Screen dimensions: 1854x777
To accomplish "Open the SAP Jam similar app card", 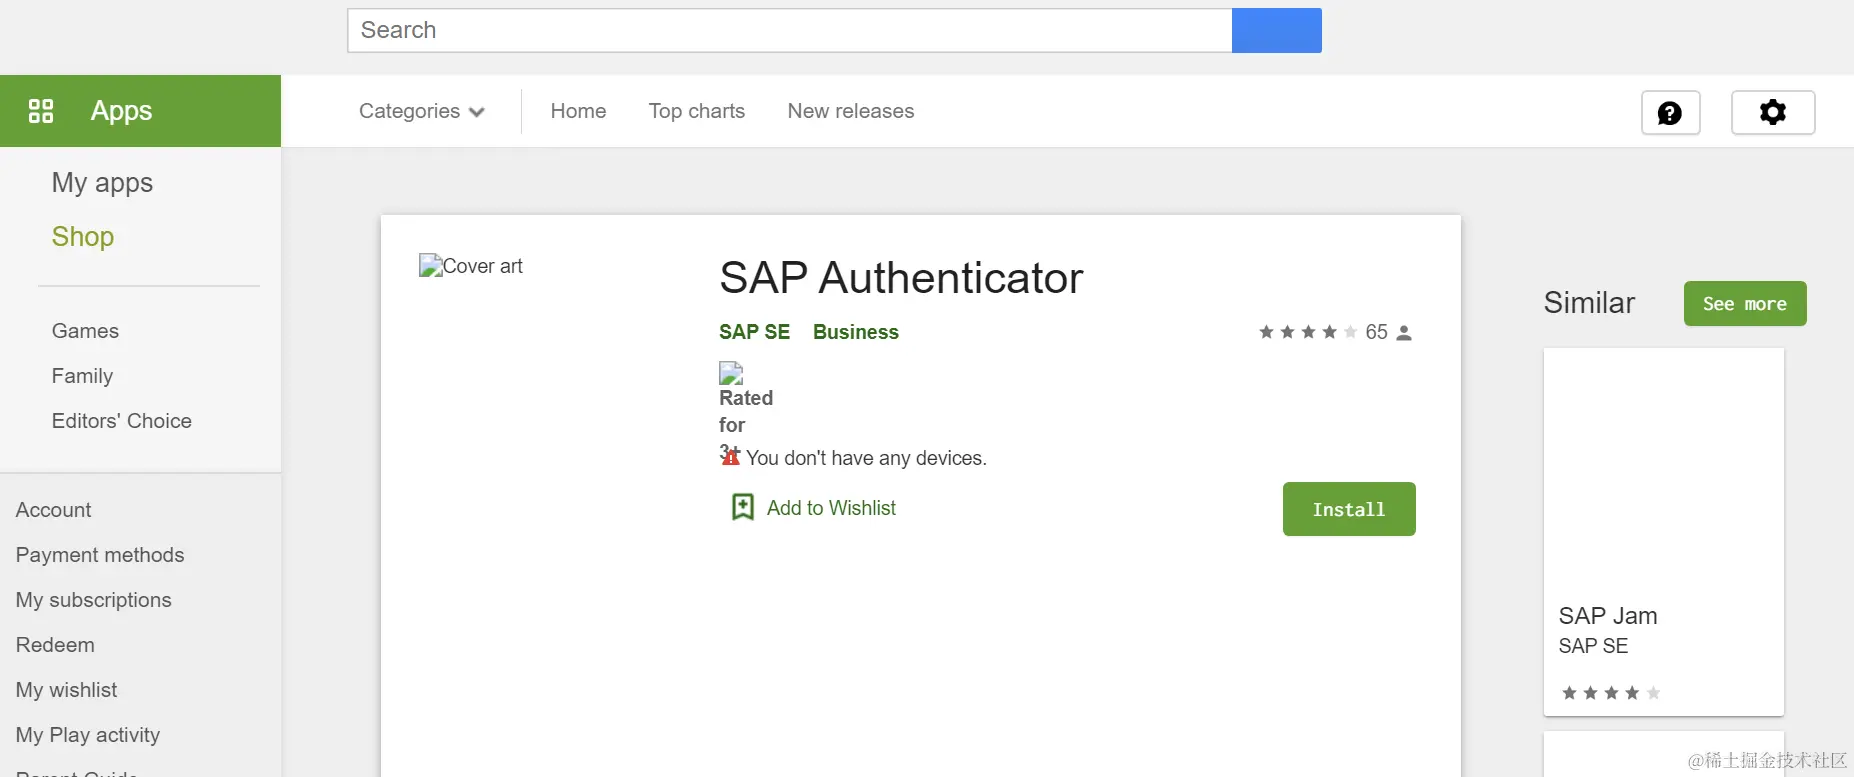I will click(x=1664, y=532).
